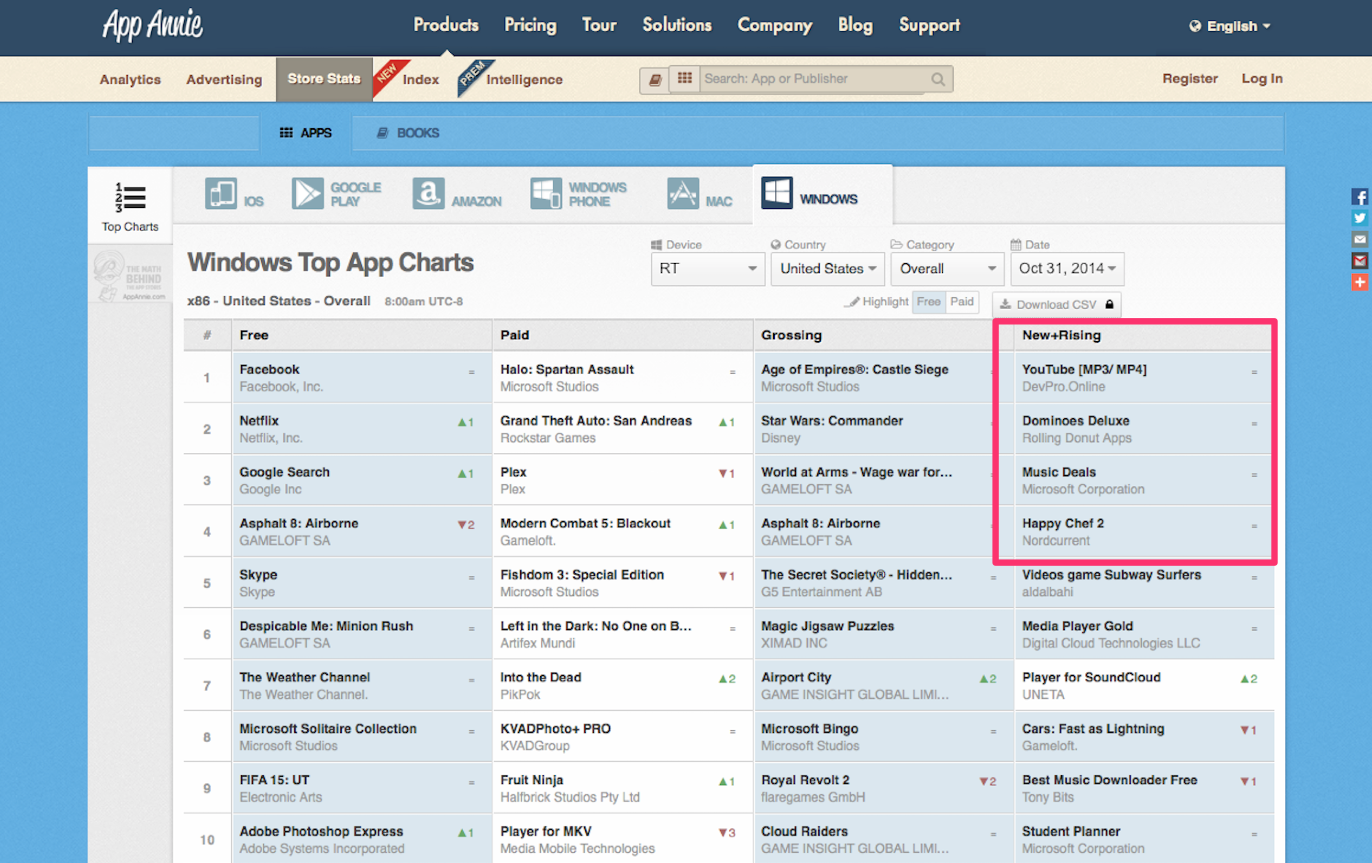Focus the App or Publisher search field
The image size is (1372, 863).
coord(814,79)
